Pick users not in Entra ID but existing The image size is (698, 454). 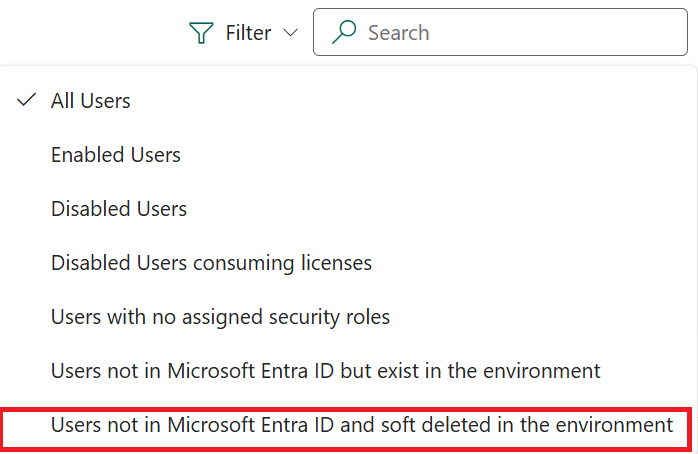[x=325, y=371]
